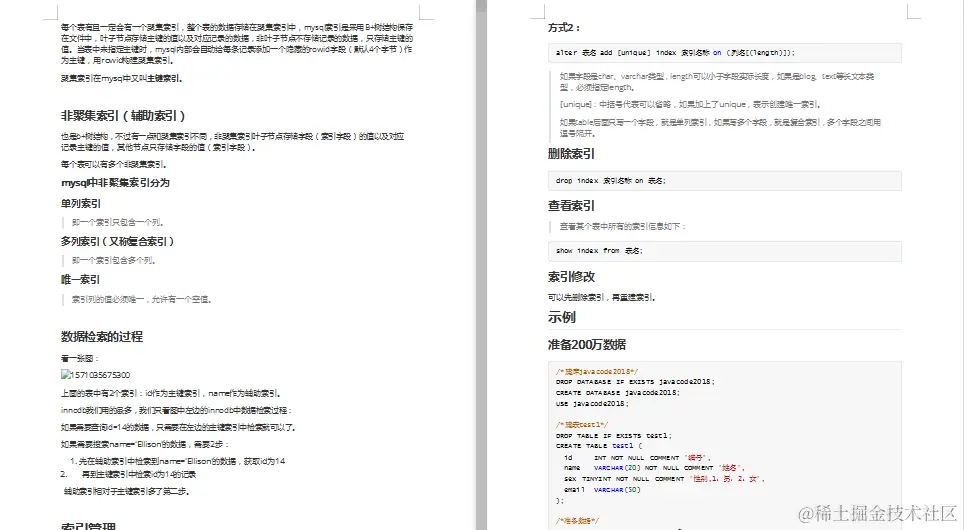Click the partially visible "索引管理" heading
The height and width of the screenshot is (530, 964).
click(89, 526)
